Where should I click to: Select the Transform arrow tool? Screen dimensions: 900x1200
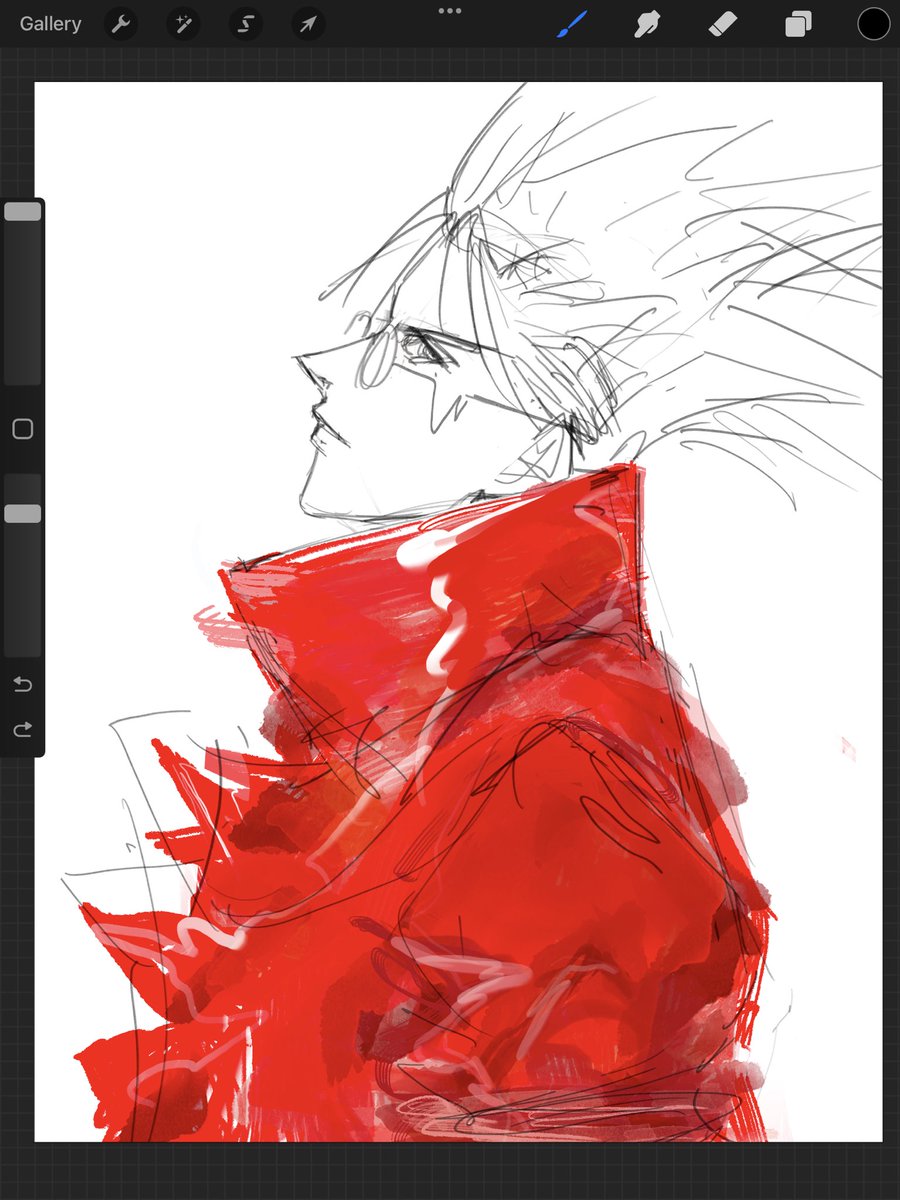coord(307,23)
